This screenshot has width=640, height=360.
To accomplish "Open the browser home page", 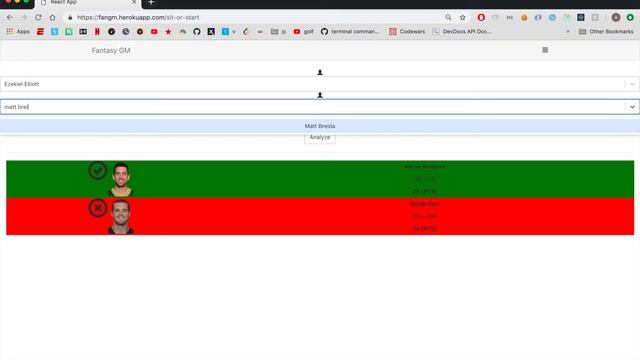I will (52, 18).
